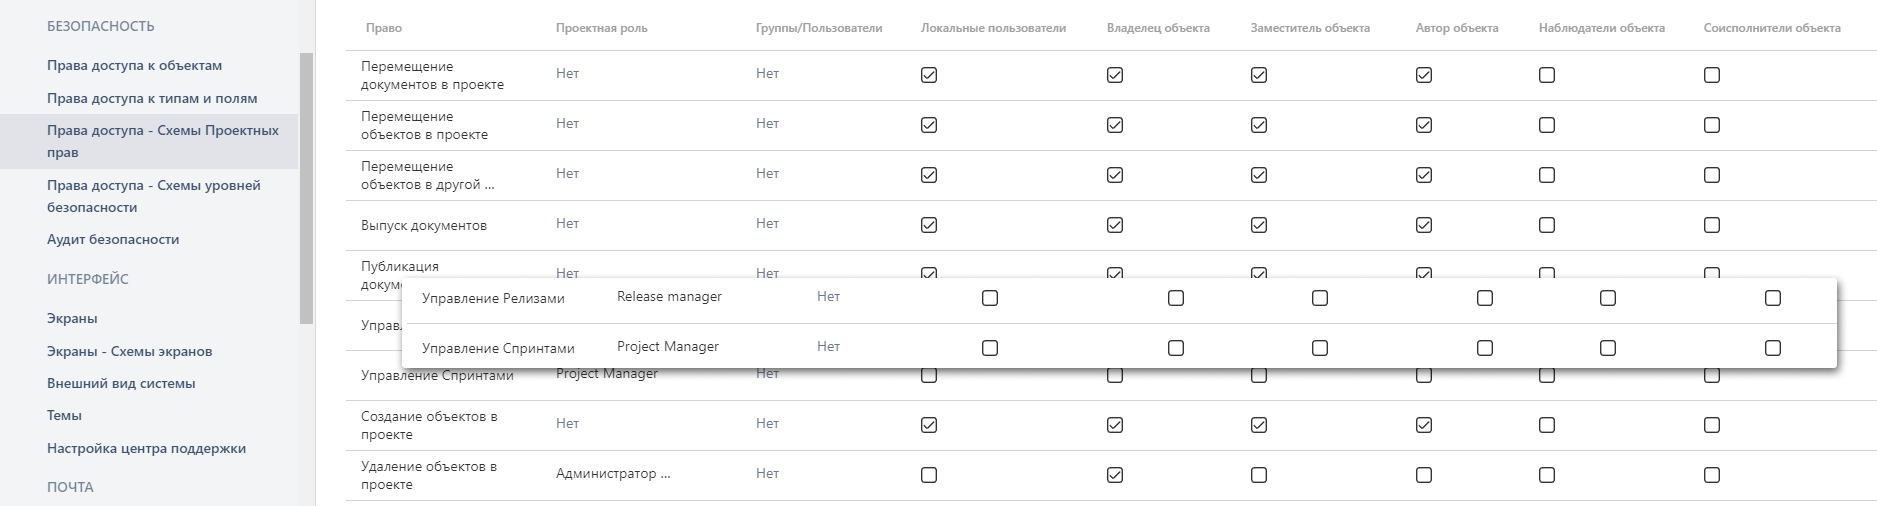
Task: Open Аудит безопасности section
Action: coord(113,239)
